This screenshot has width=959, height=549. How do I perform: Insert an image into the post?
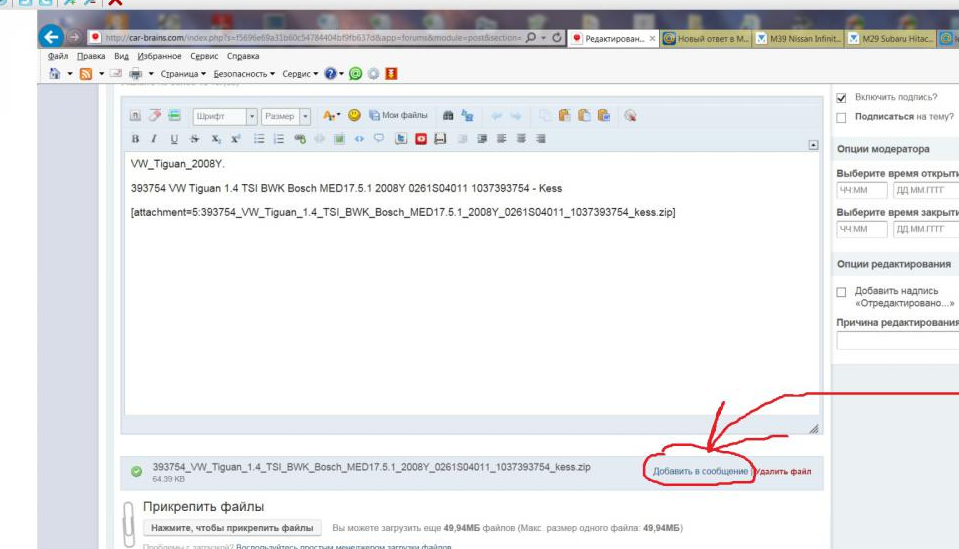339,139
